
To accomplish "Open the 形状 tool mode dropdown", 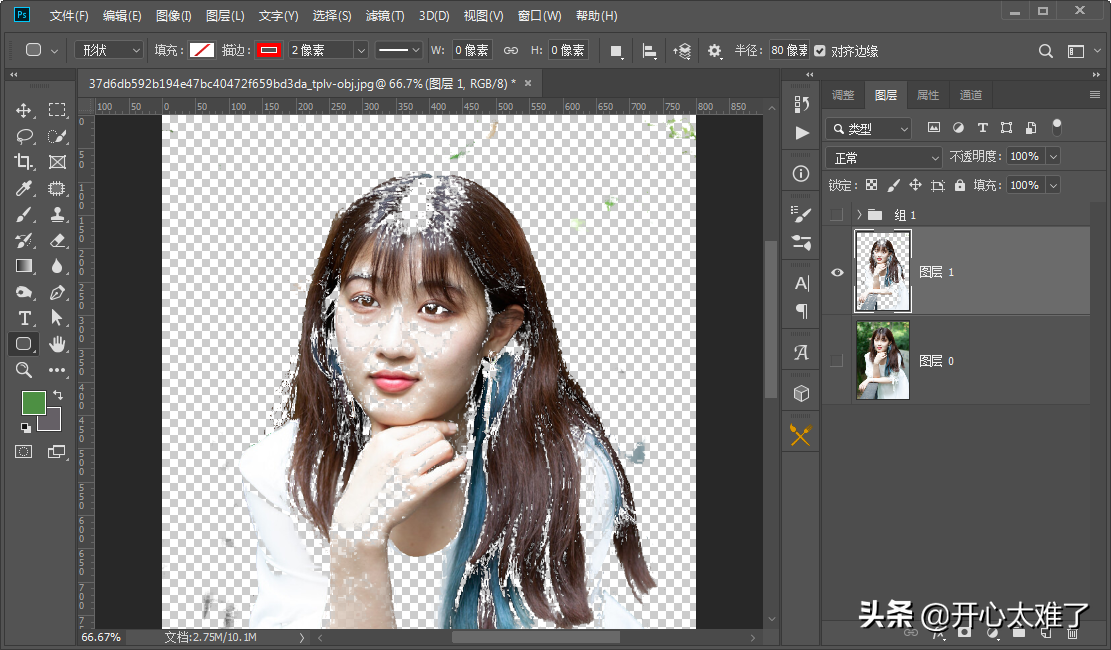I will 110,50.
